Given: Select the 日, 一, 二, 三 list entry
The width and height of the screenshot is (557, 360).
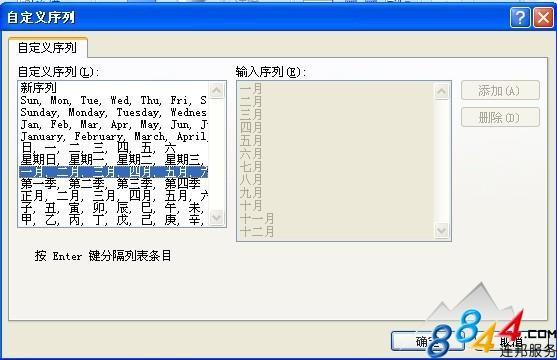Looking at the screenshot, I should click(x=113, y=148).
